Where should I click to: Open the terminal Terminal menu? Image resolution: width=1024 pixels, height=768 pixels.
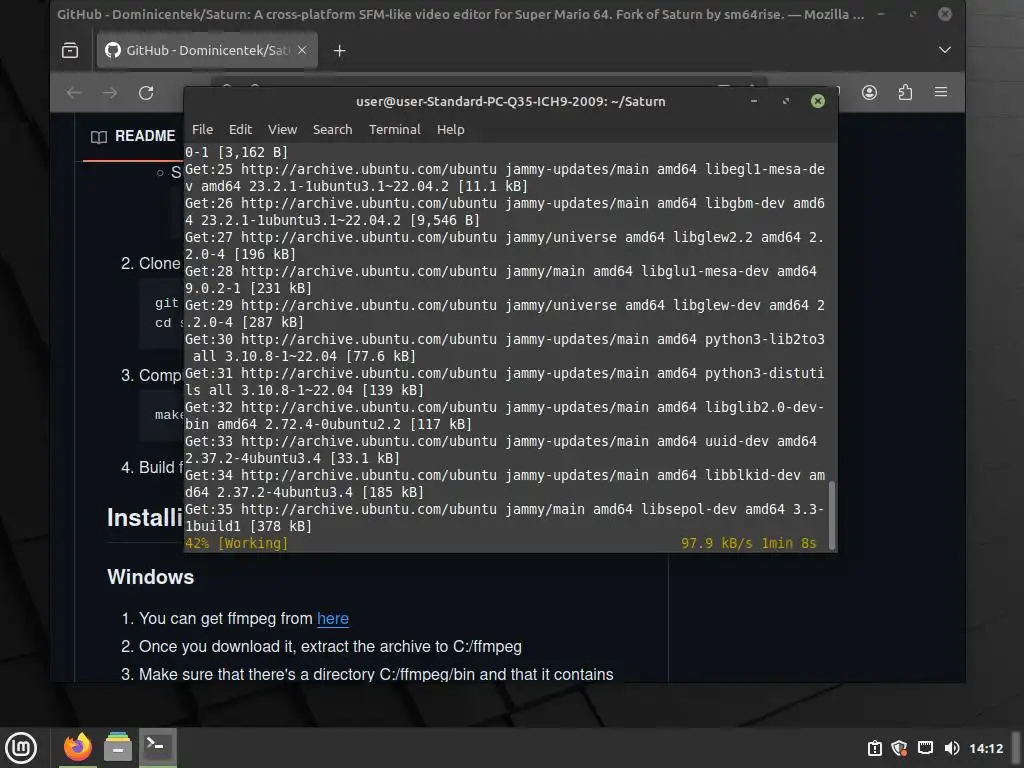pyautogui.click(x=394, y=129)
